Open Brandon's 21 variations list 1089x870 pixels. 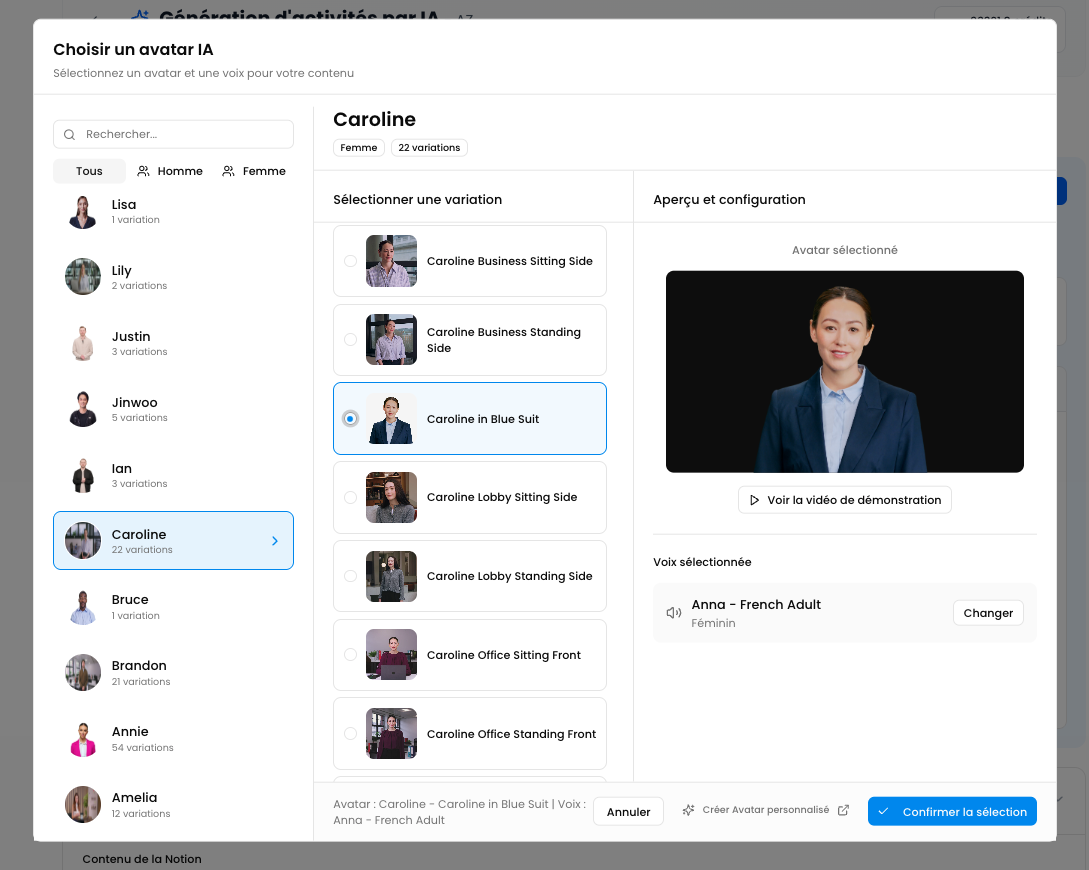173,673
